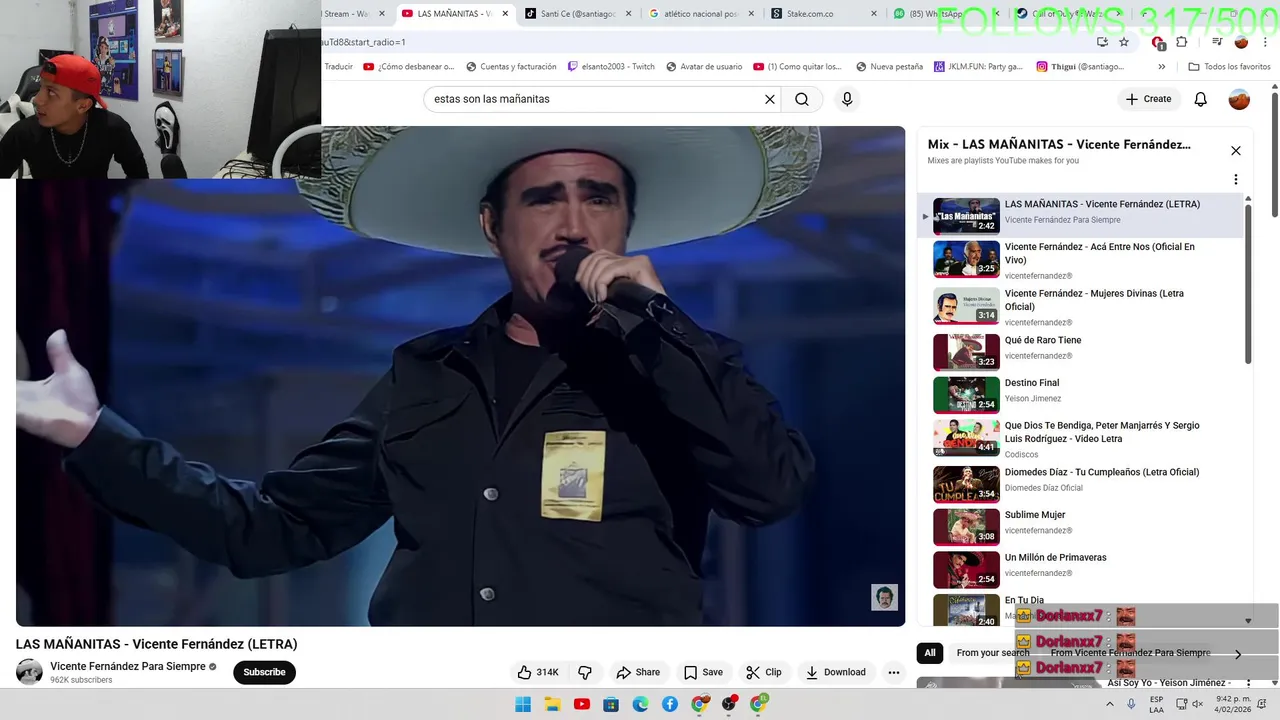Open the Cuentas y facturación bookmark

510,67
